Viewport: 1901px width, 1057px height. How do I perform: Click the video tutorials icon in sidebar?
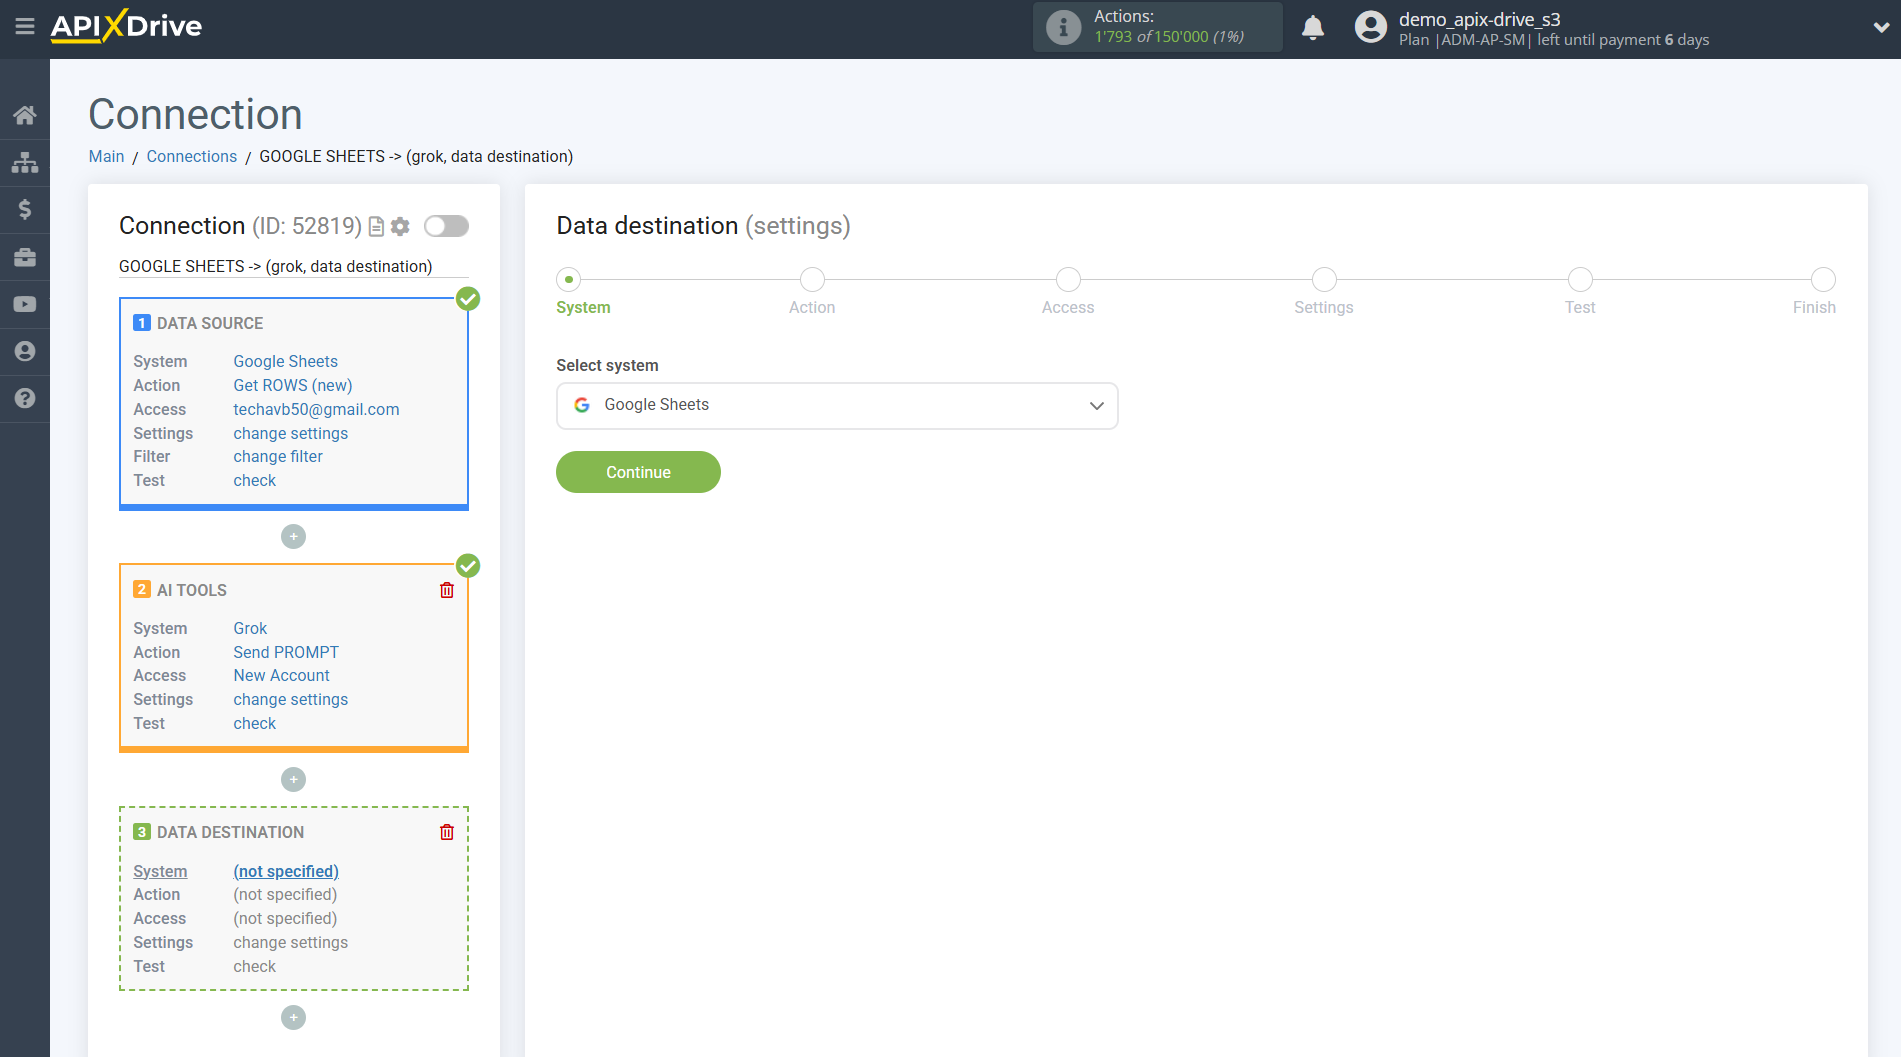click(x=25, y=303)
